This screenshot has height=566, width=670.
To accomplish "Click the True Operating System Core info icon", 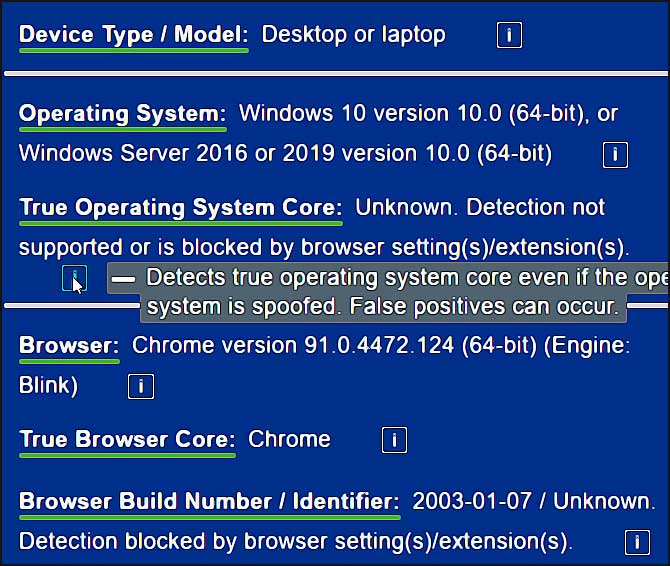I will point(75,278).
